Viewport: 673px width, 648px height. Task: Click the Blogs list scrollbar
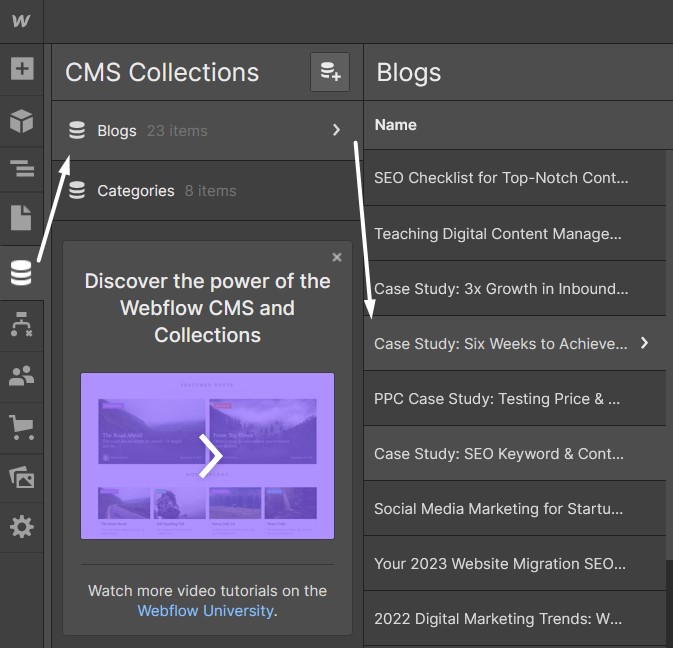[669, 355]
